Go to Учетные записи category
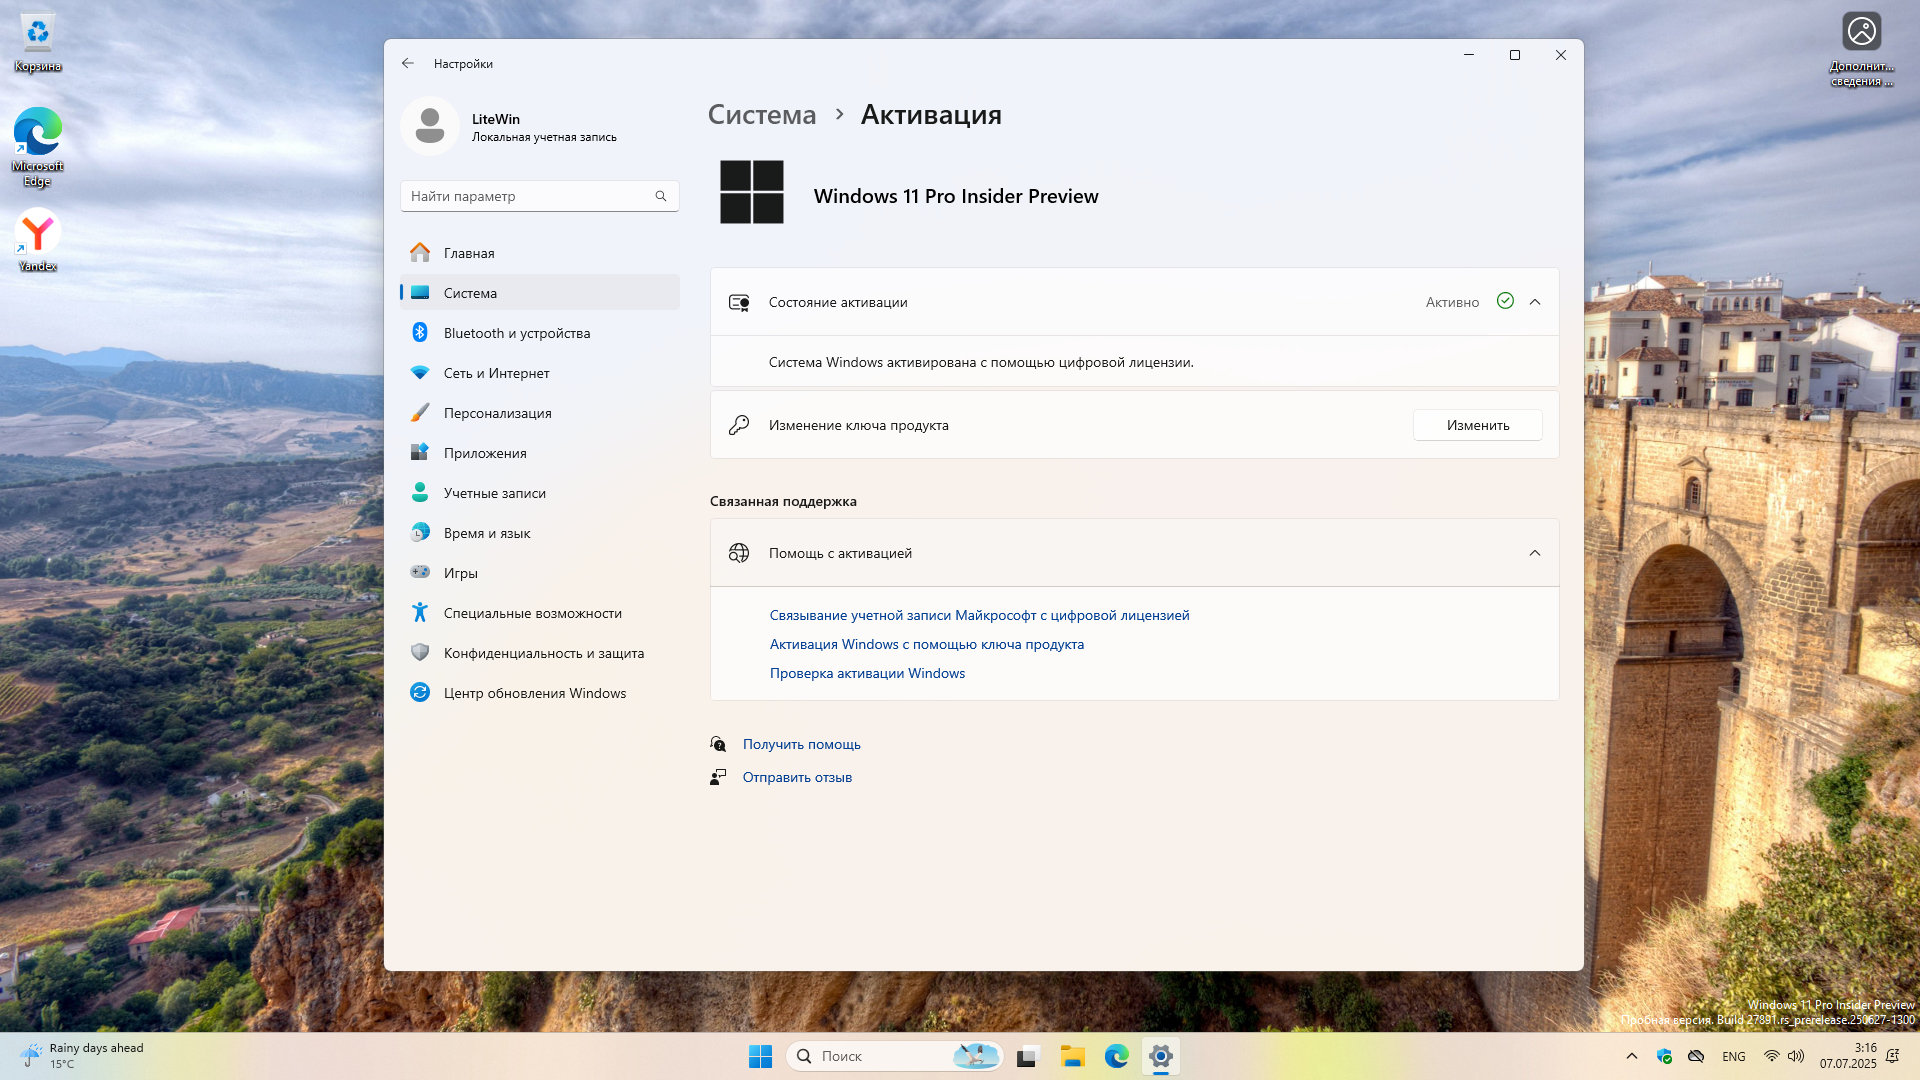This screenshot has width=1920, height=1080. [x=494, y=493]
